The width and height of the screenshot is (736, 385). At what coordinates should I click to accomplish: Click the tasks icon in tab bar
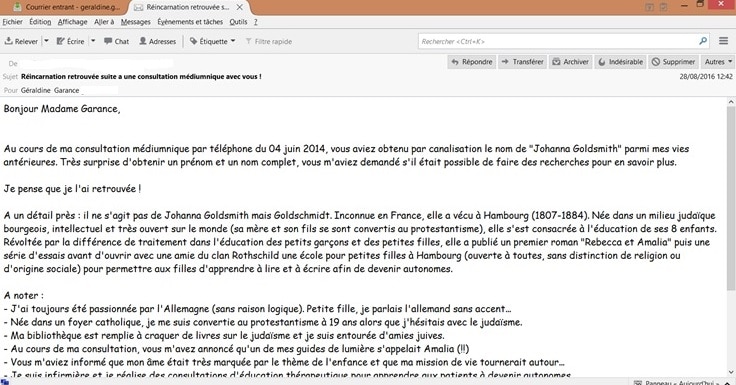click(664, 7)
